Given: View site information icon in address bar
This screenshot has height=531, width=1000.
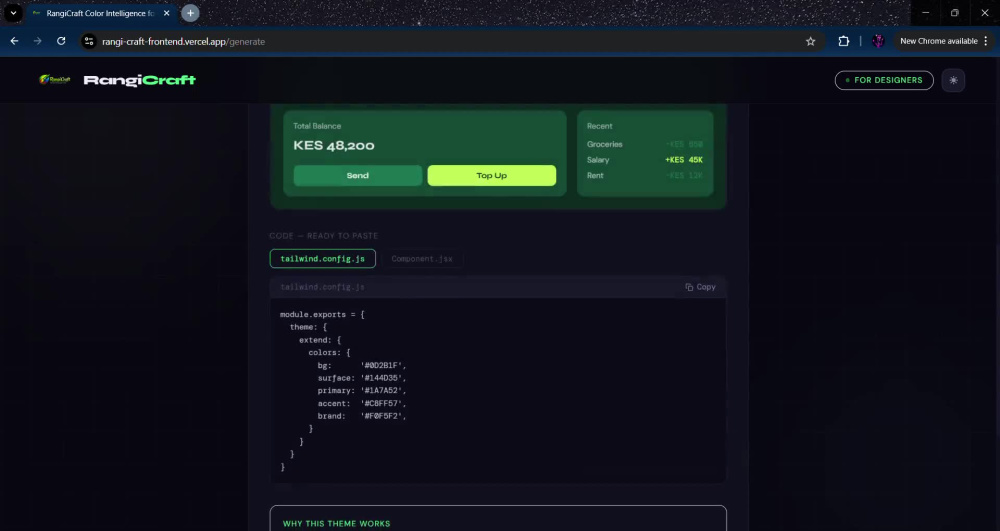Looking at the screenshot, I should tap(89, 41).
